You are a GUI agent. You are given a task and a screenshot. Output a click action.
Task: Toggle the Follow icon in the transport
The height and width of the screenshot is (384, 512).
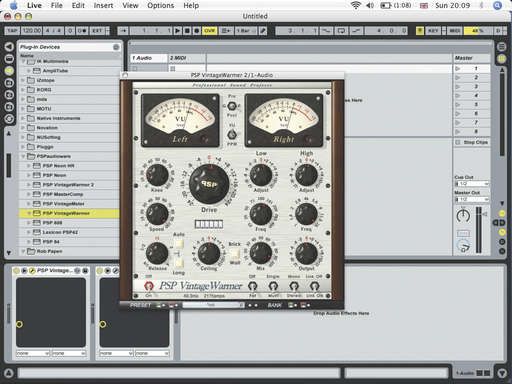123,31
